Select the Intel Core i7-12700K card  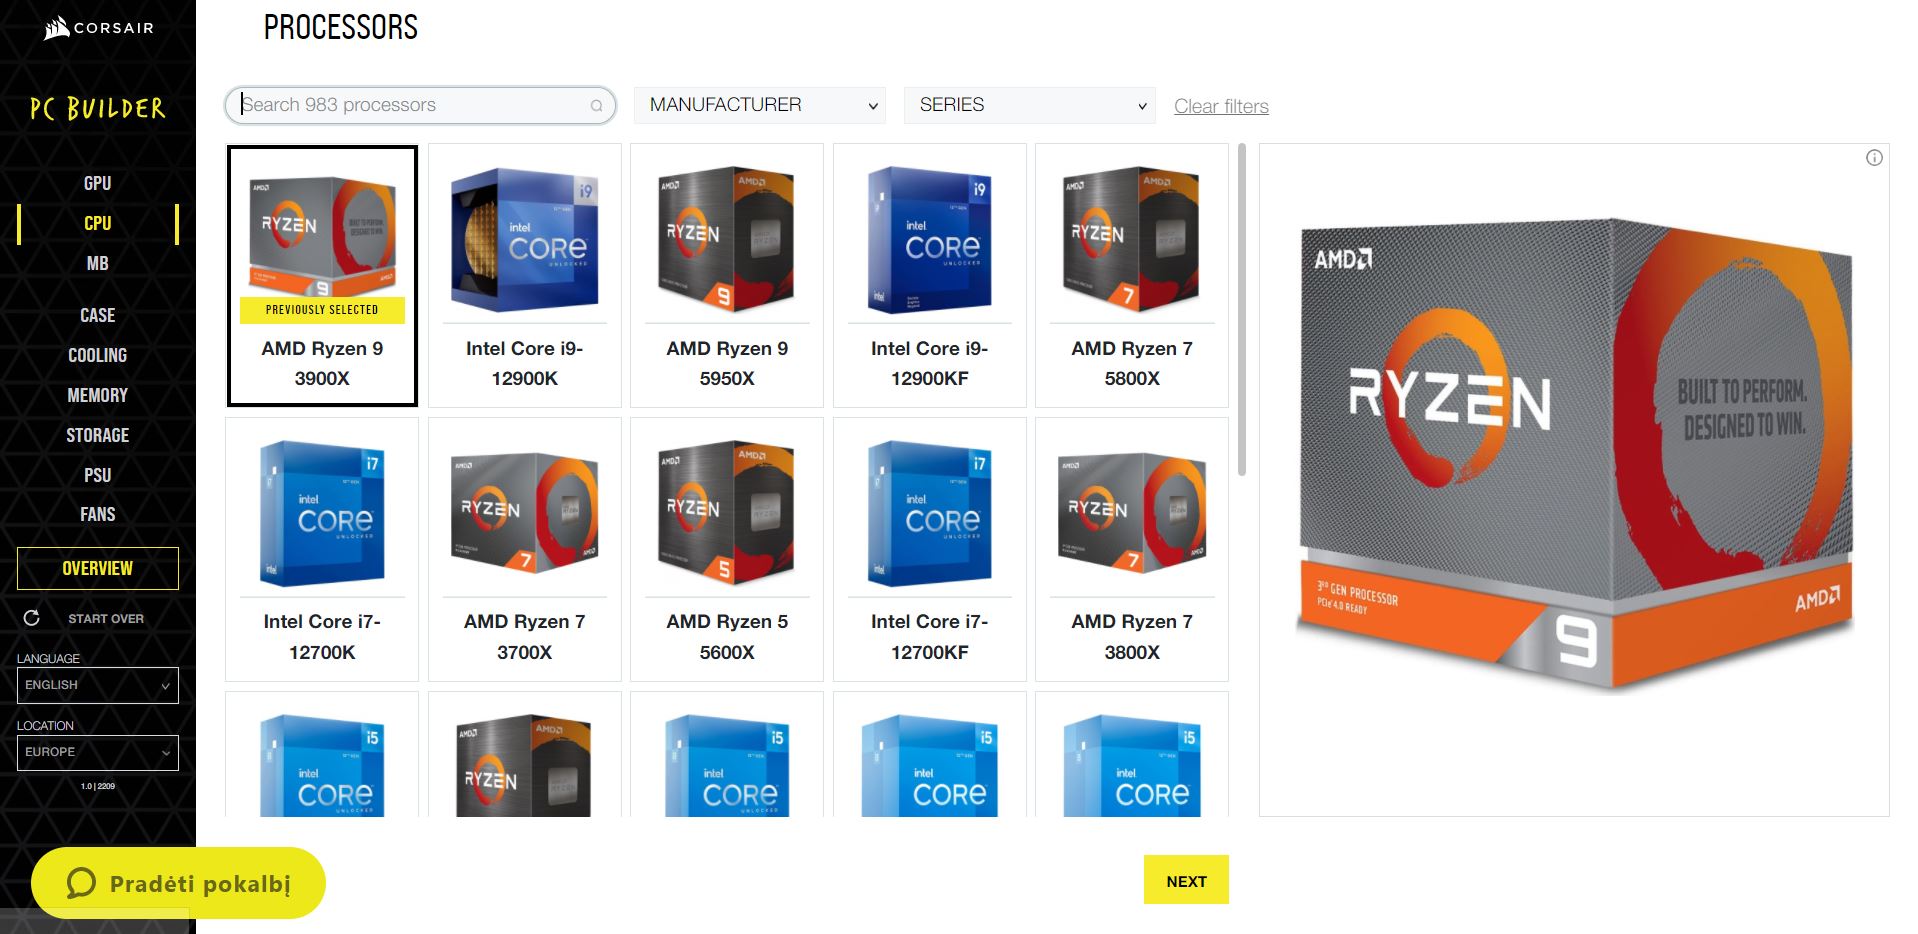point(322,550)
